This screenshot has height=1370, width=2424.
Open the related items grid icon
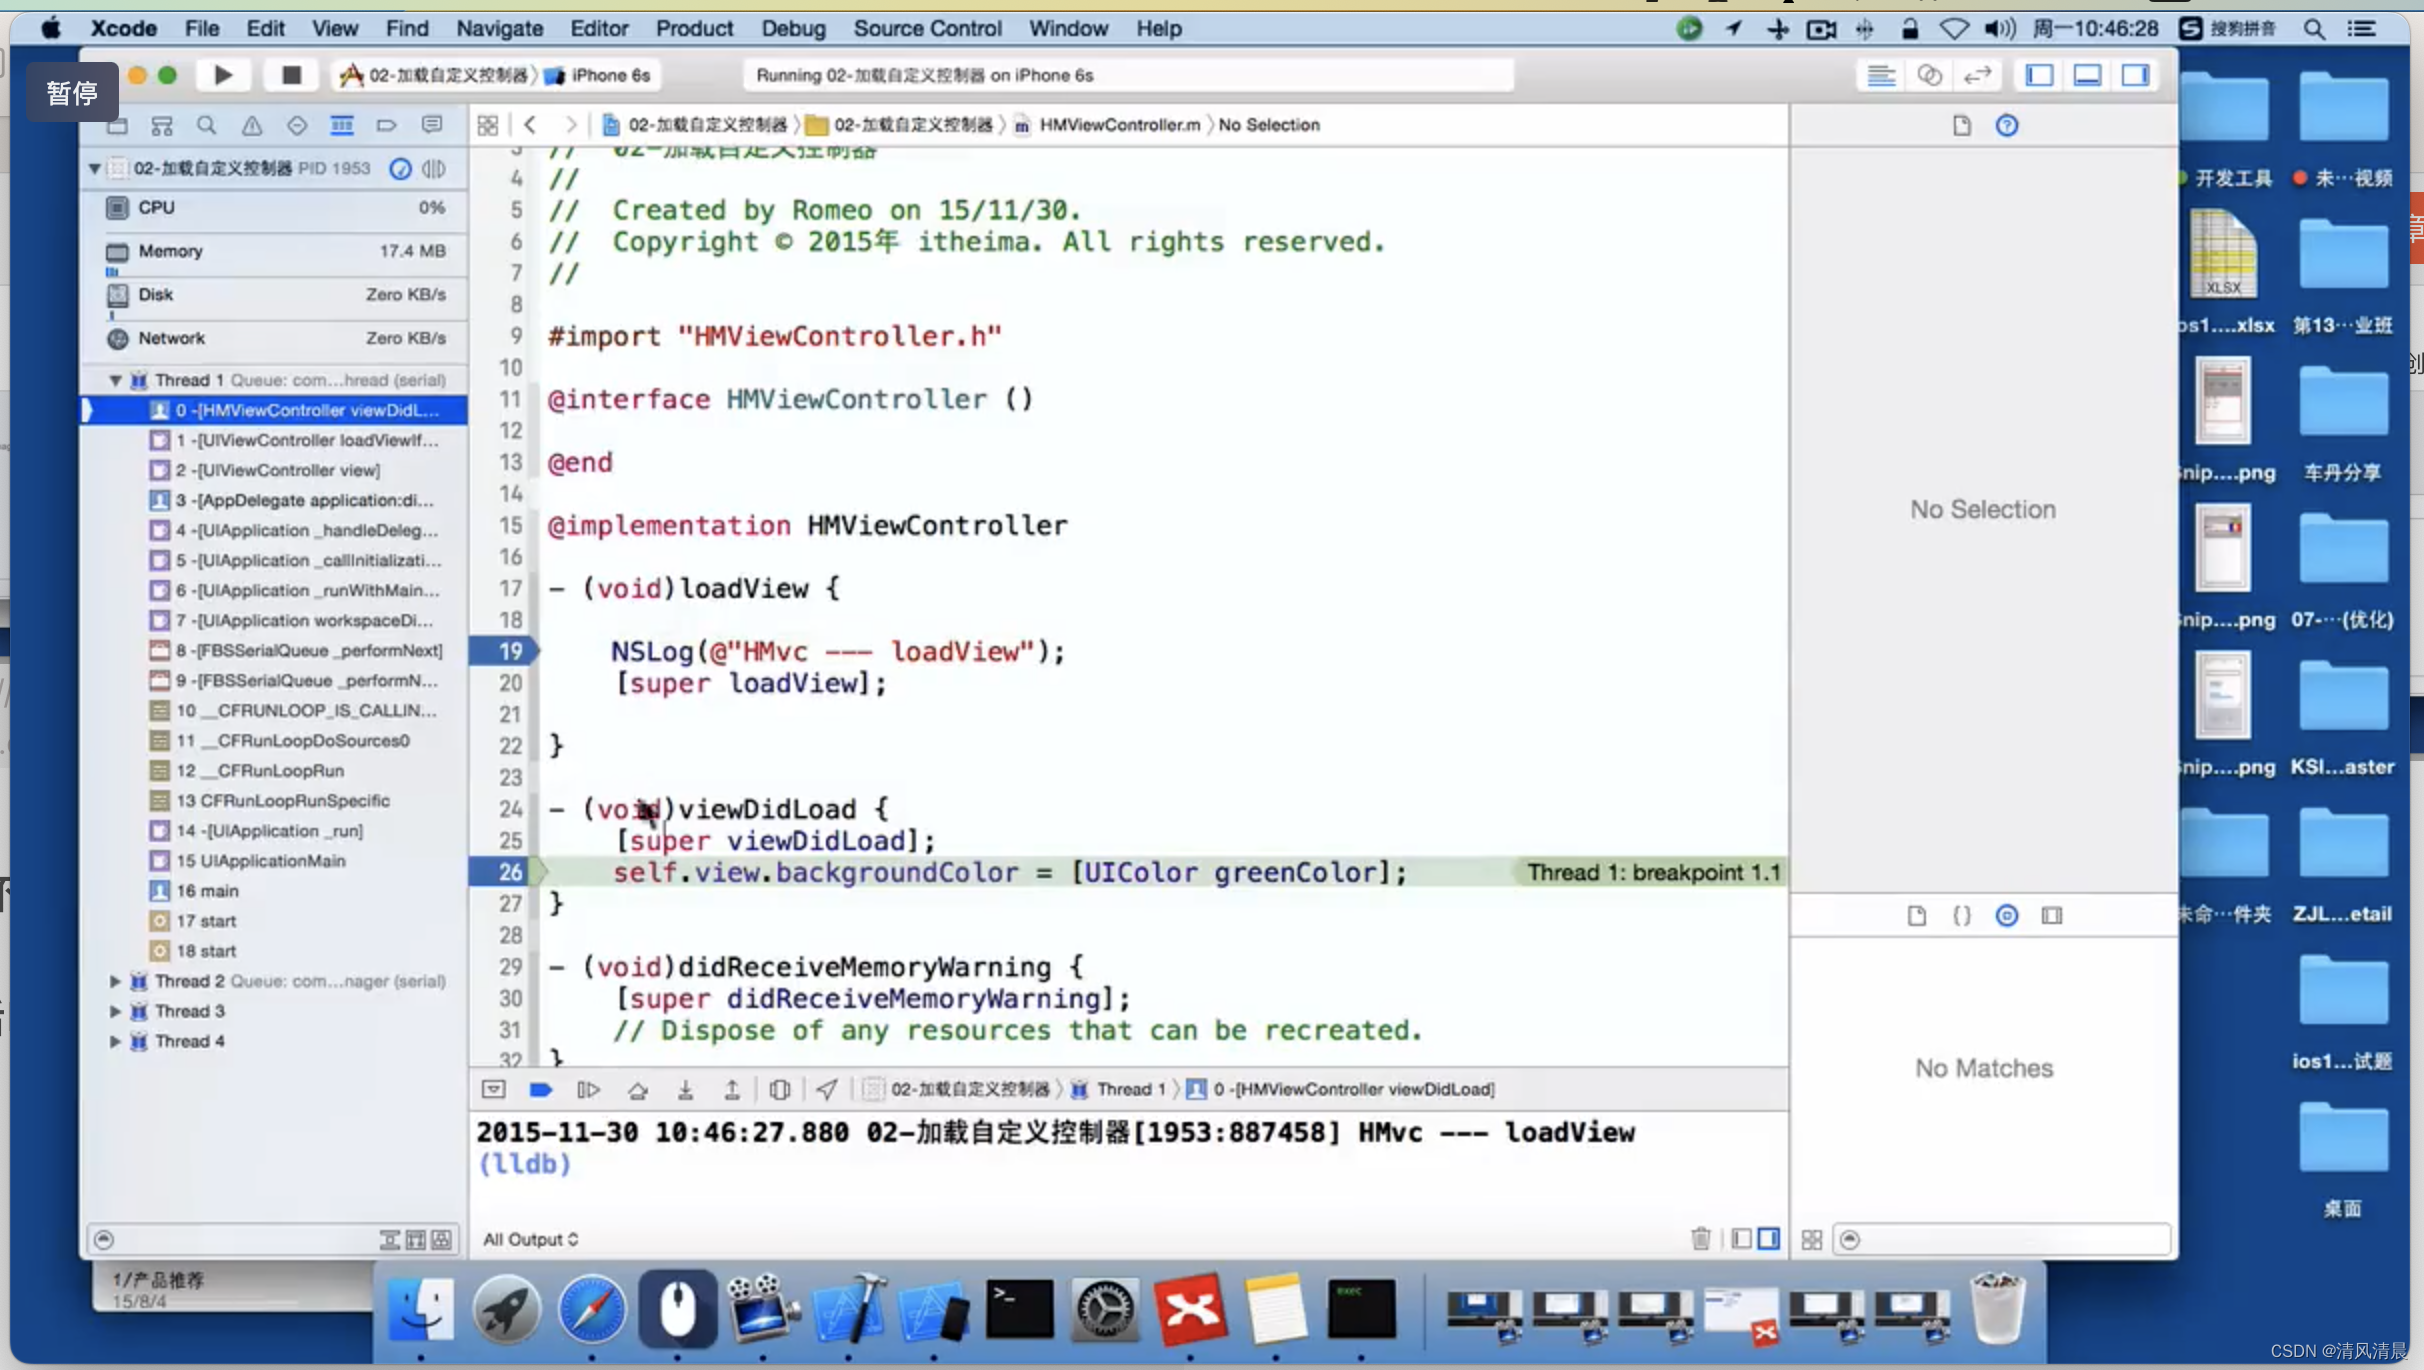488,125
